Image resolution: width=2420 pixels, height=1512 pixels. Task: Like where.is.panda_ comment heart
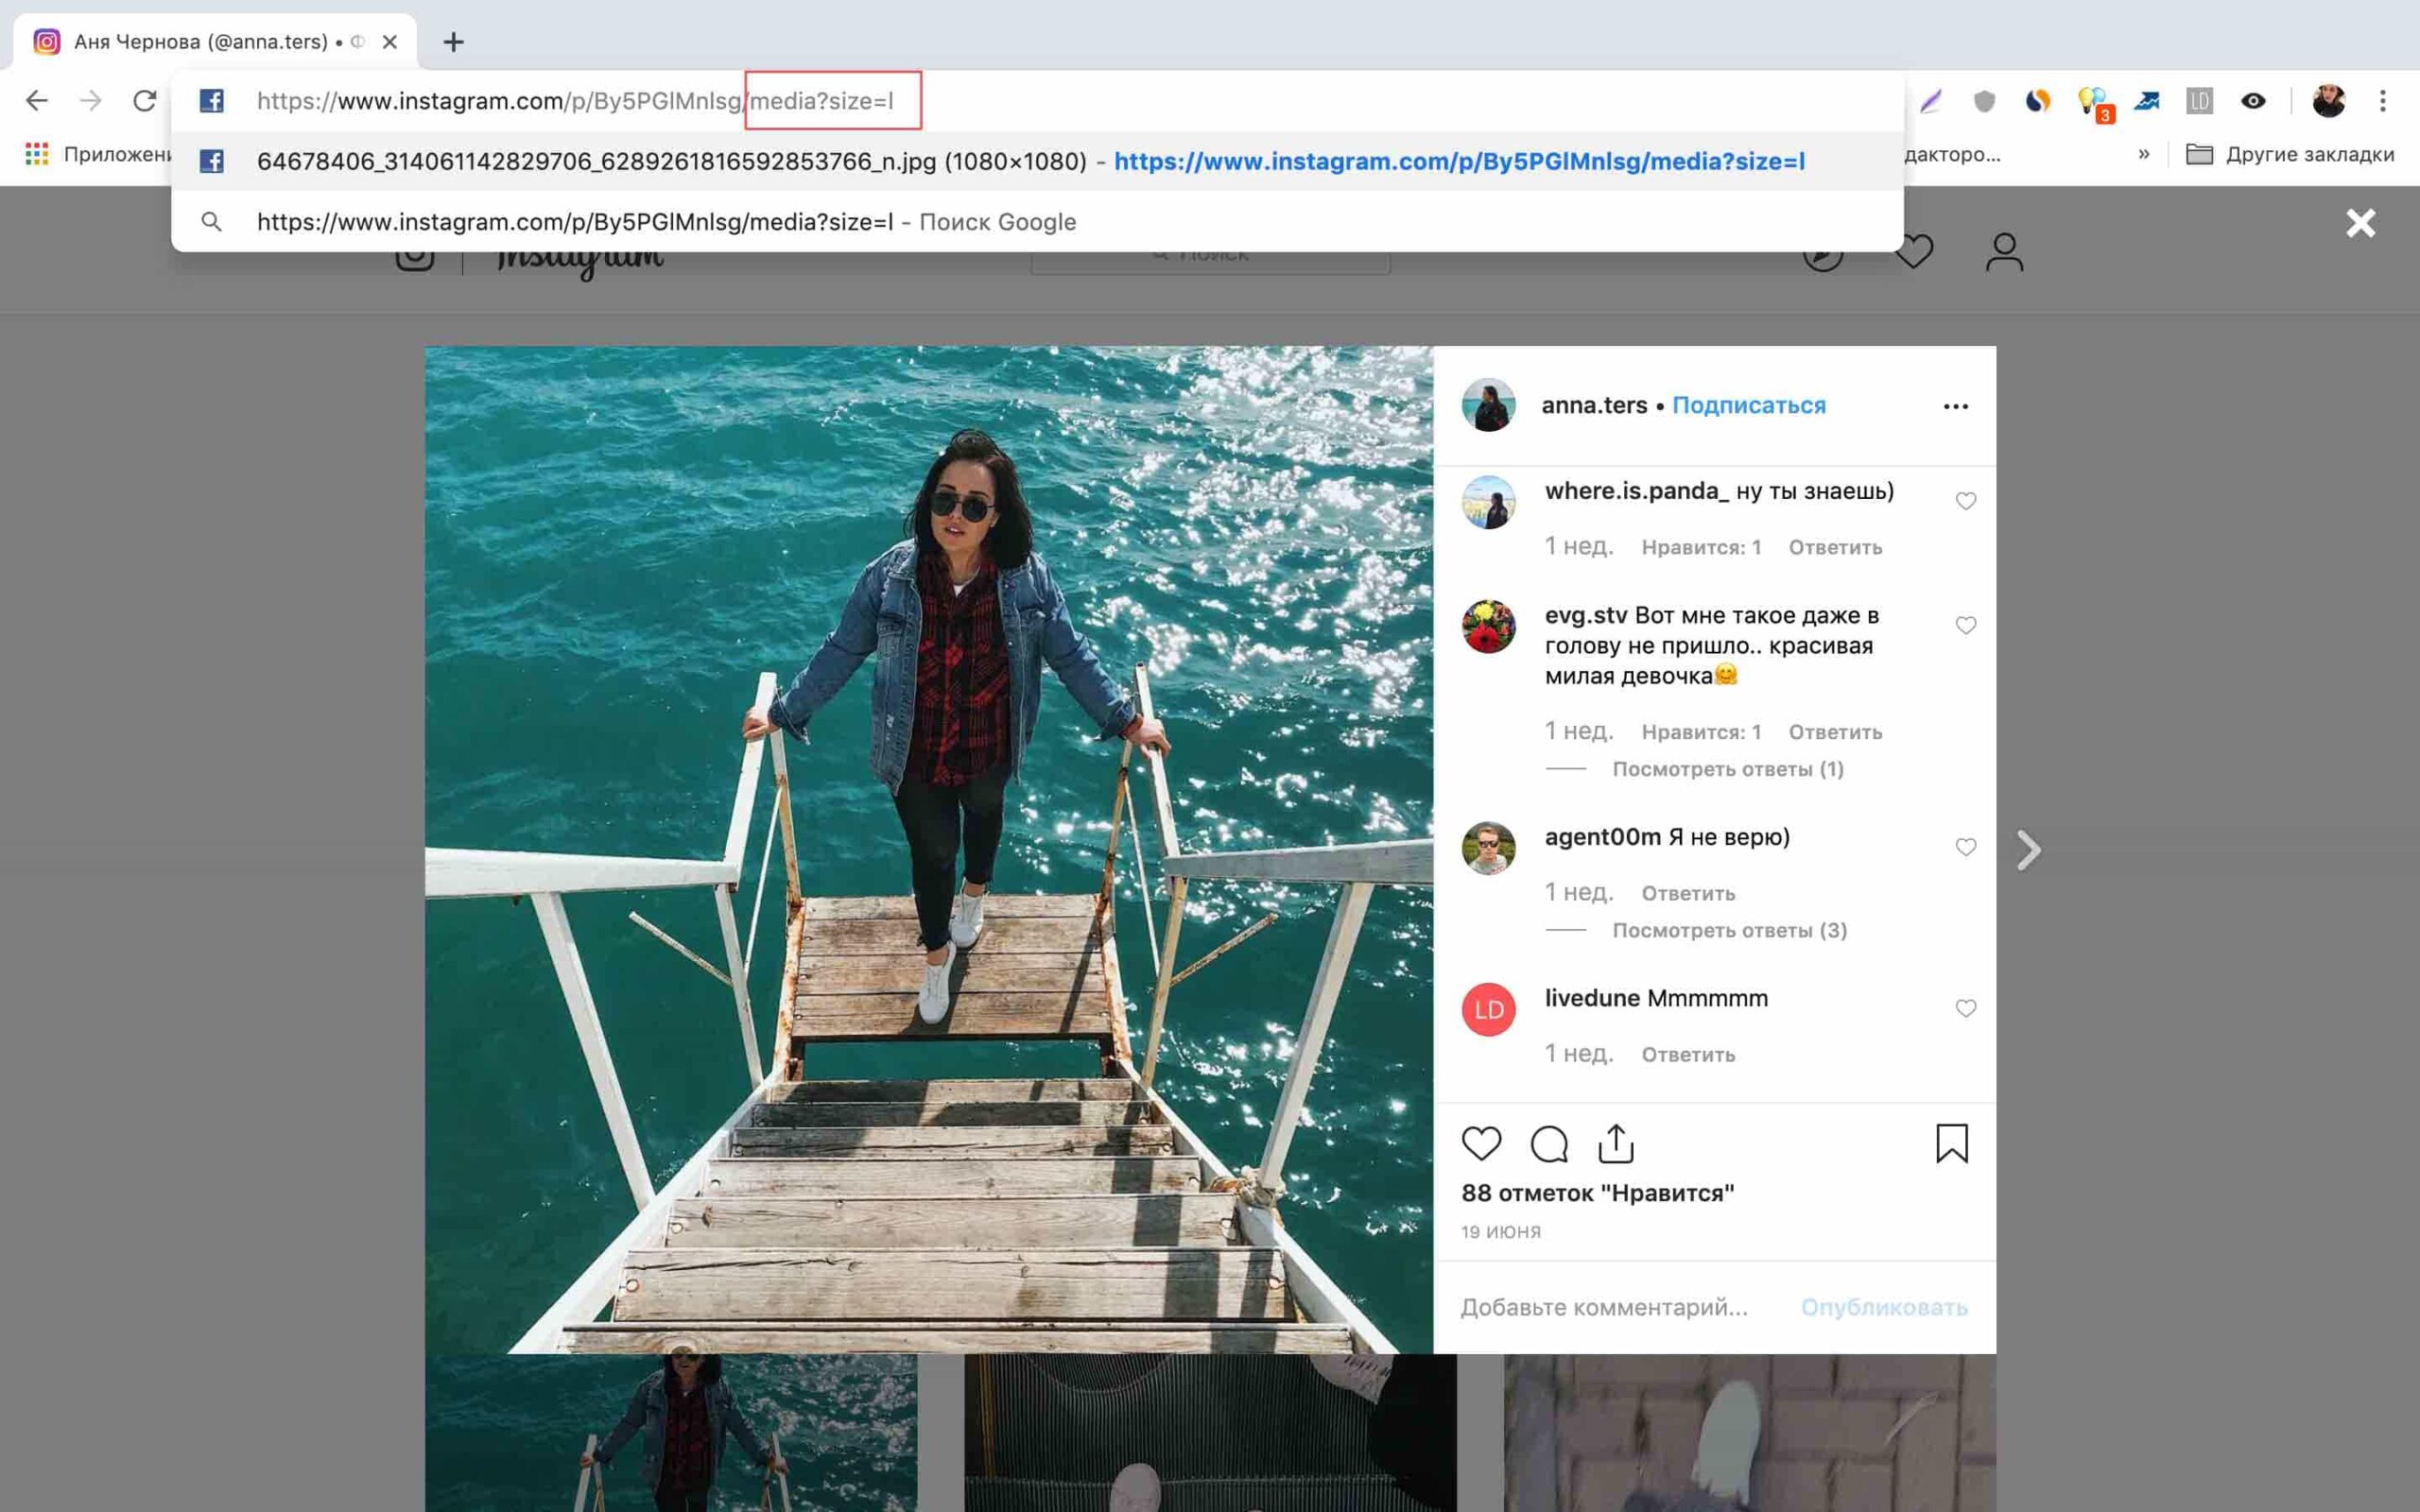tap(1965, 501)
